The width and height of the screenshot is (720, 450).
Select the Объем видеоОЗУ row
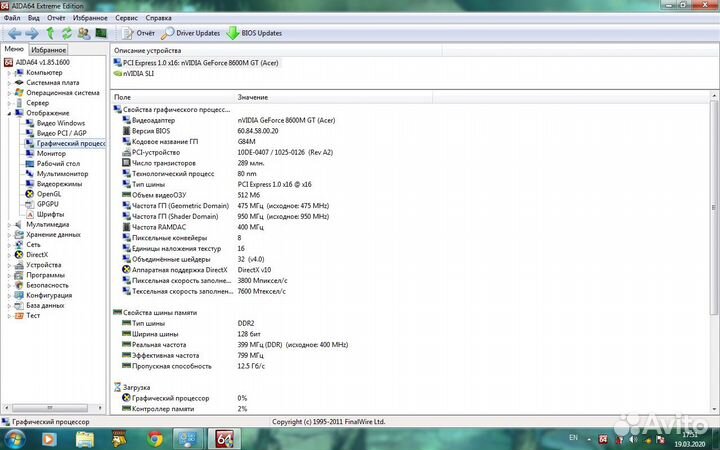pos(191,195)
